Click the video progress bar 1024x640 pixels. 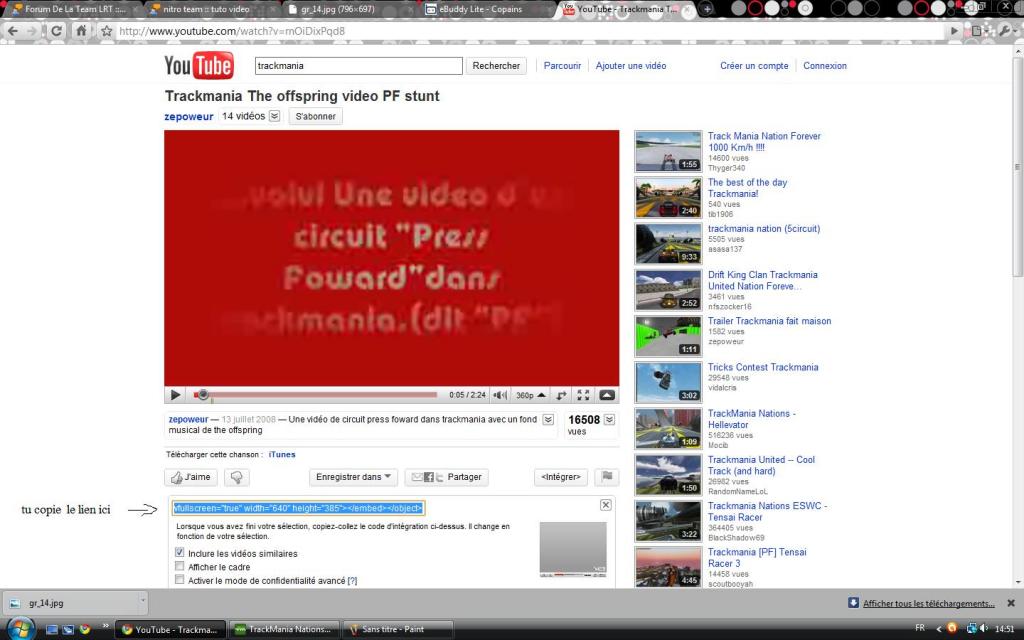tap(315, 394)
